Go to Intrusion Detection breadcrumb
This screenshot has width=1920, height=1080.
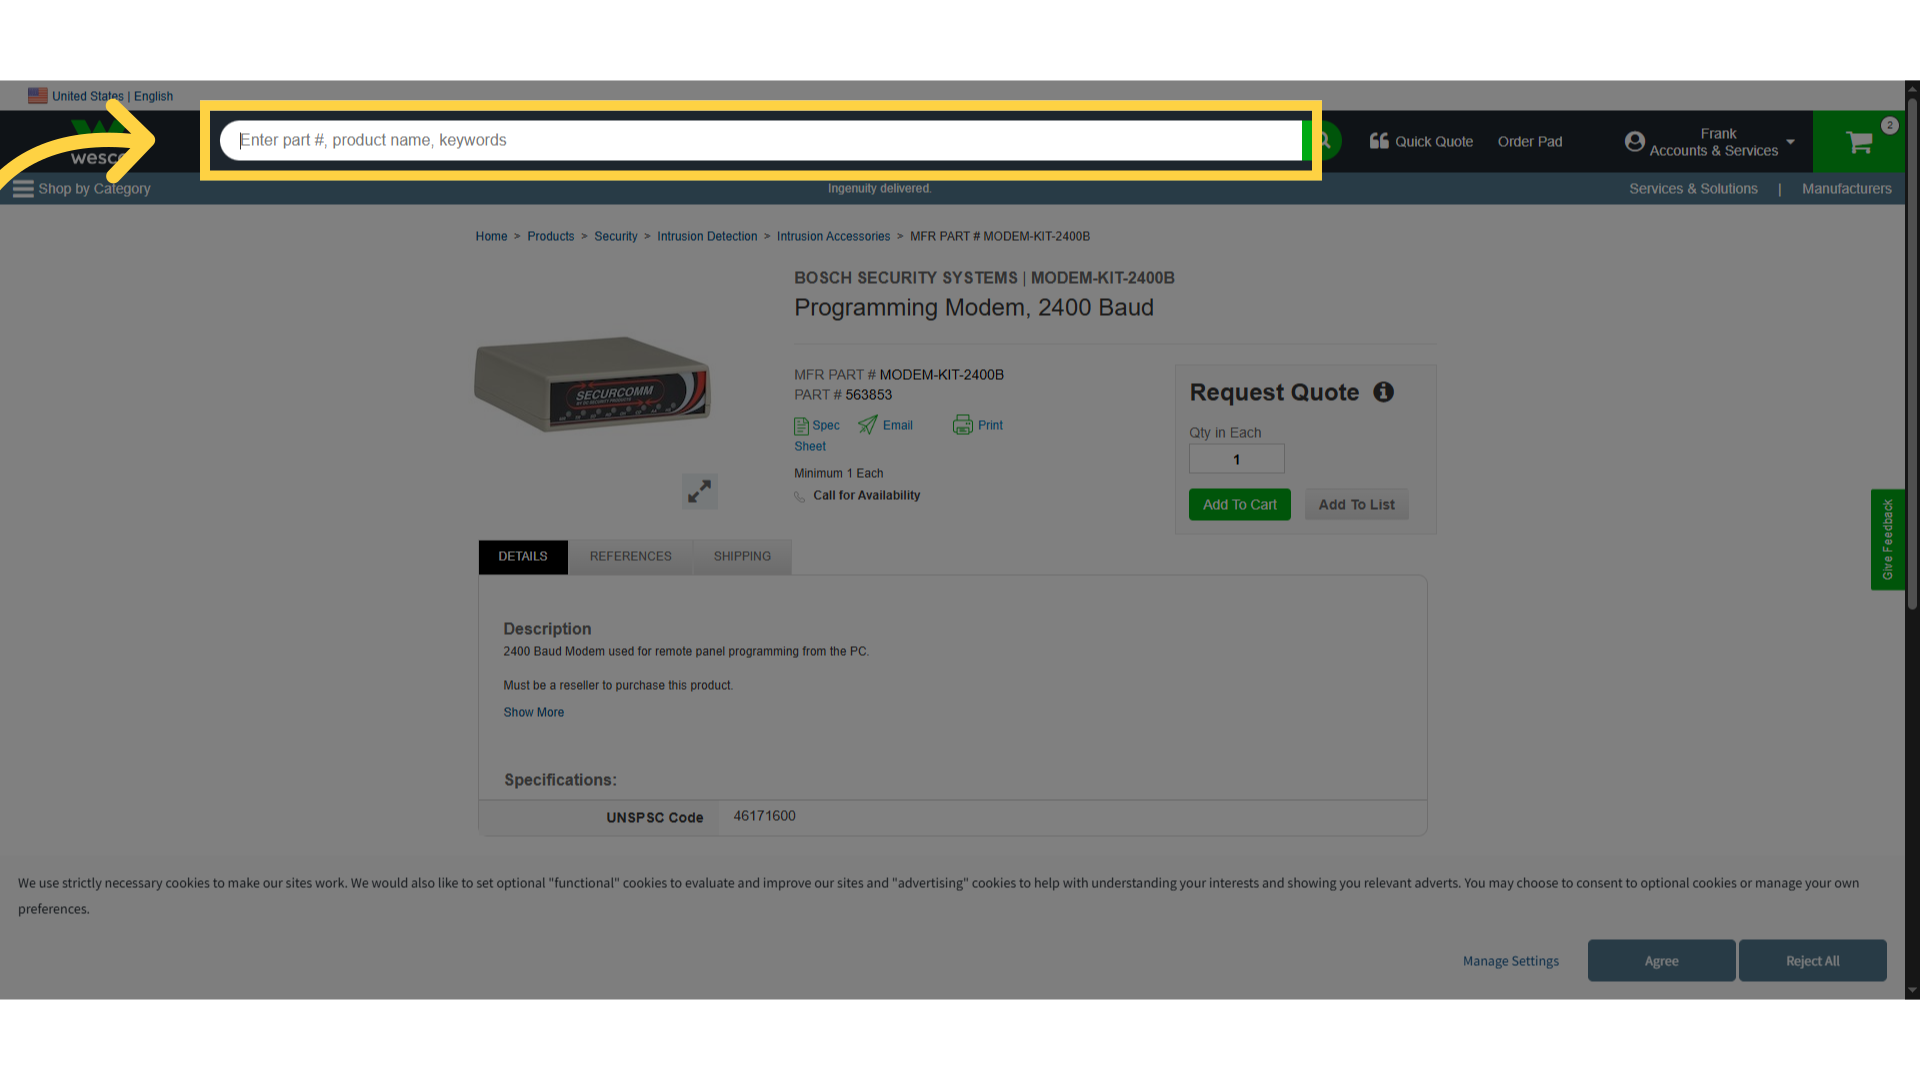coord(707,236)
